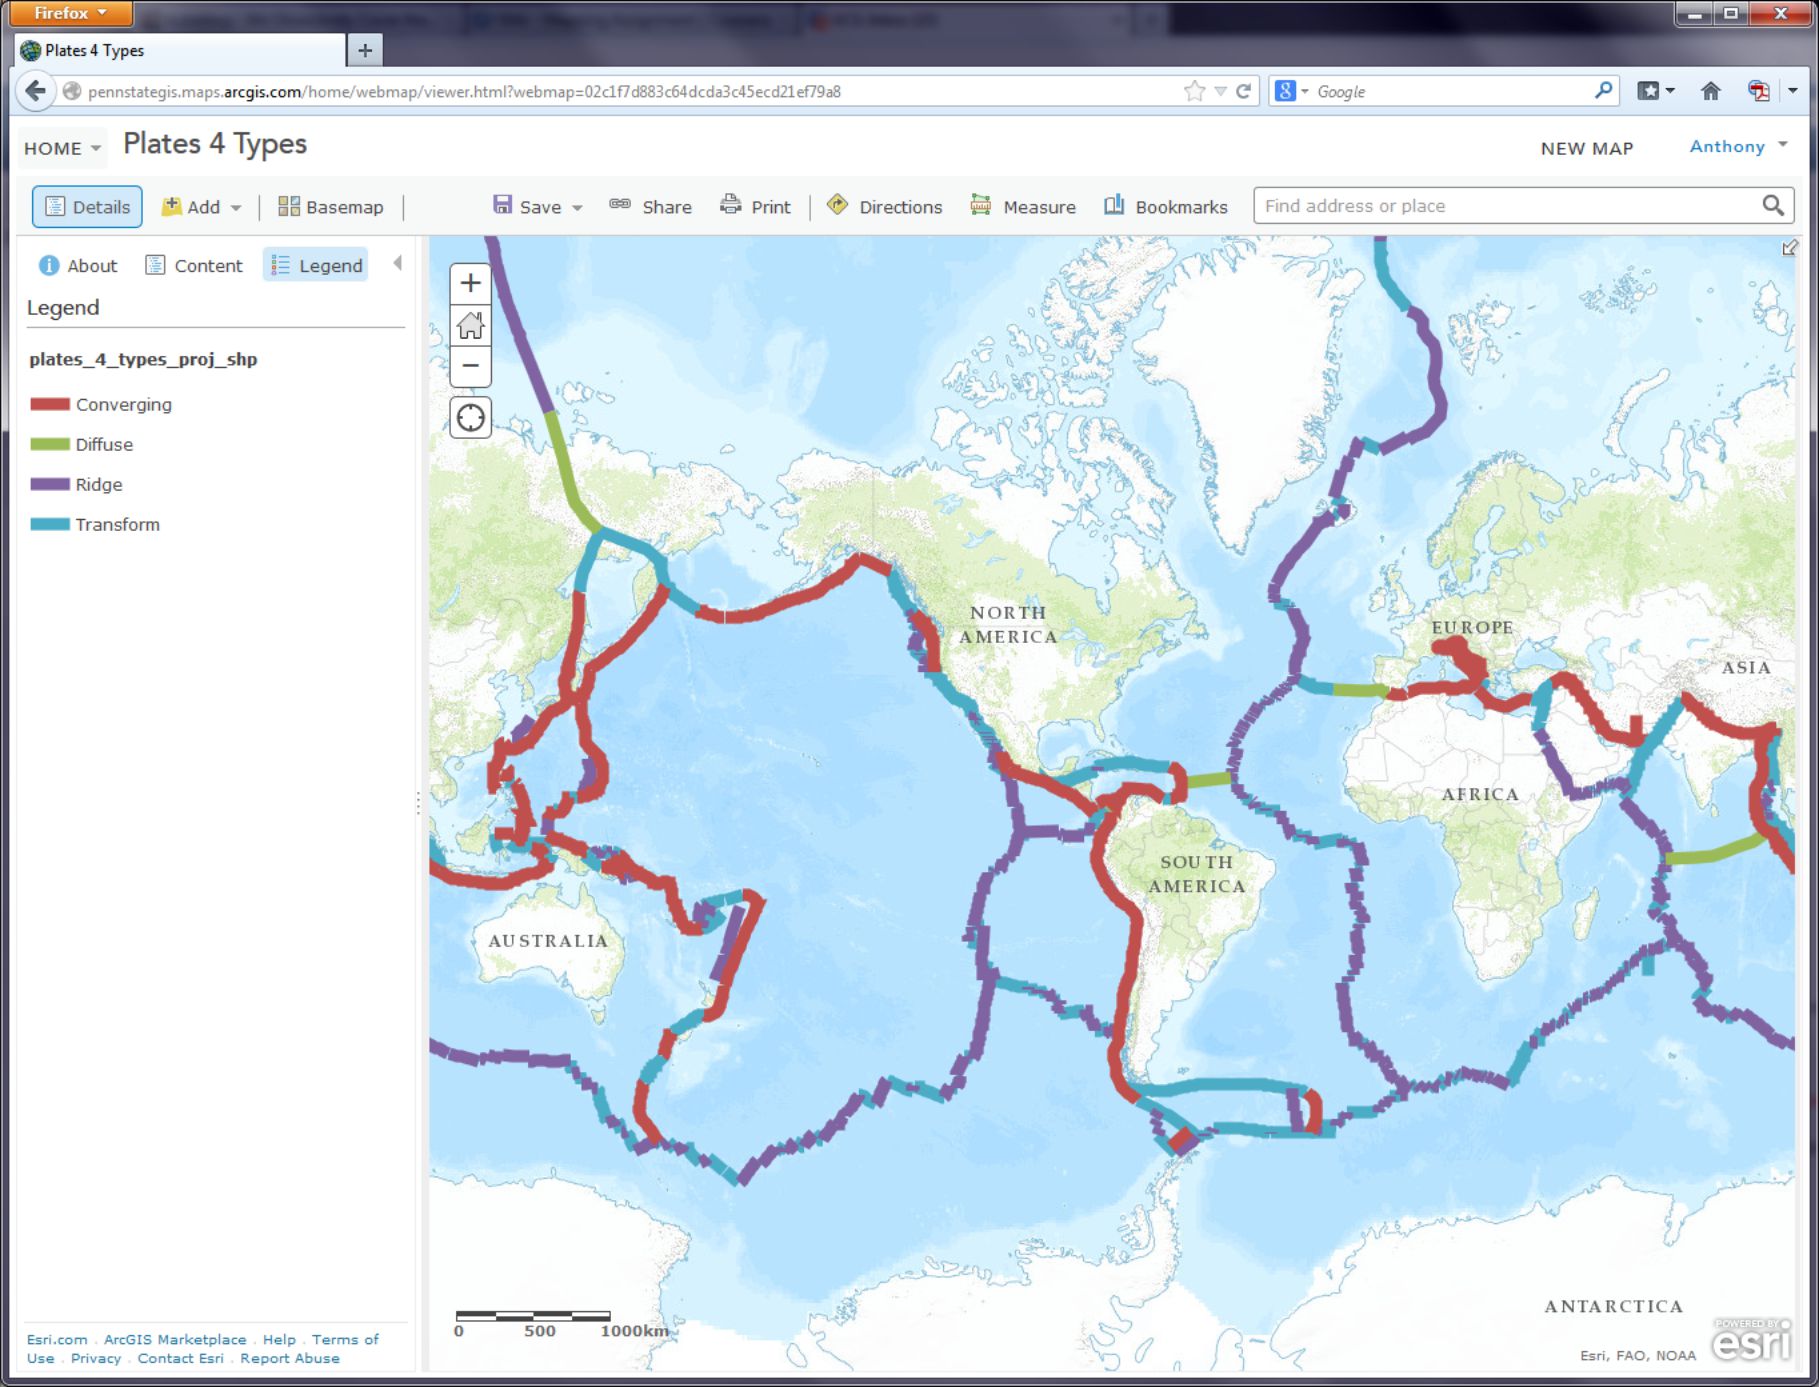Click the red Converging legend swatch
This screenshot has height=1387, width=1819.
click(50, 404)
